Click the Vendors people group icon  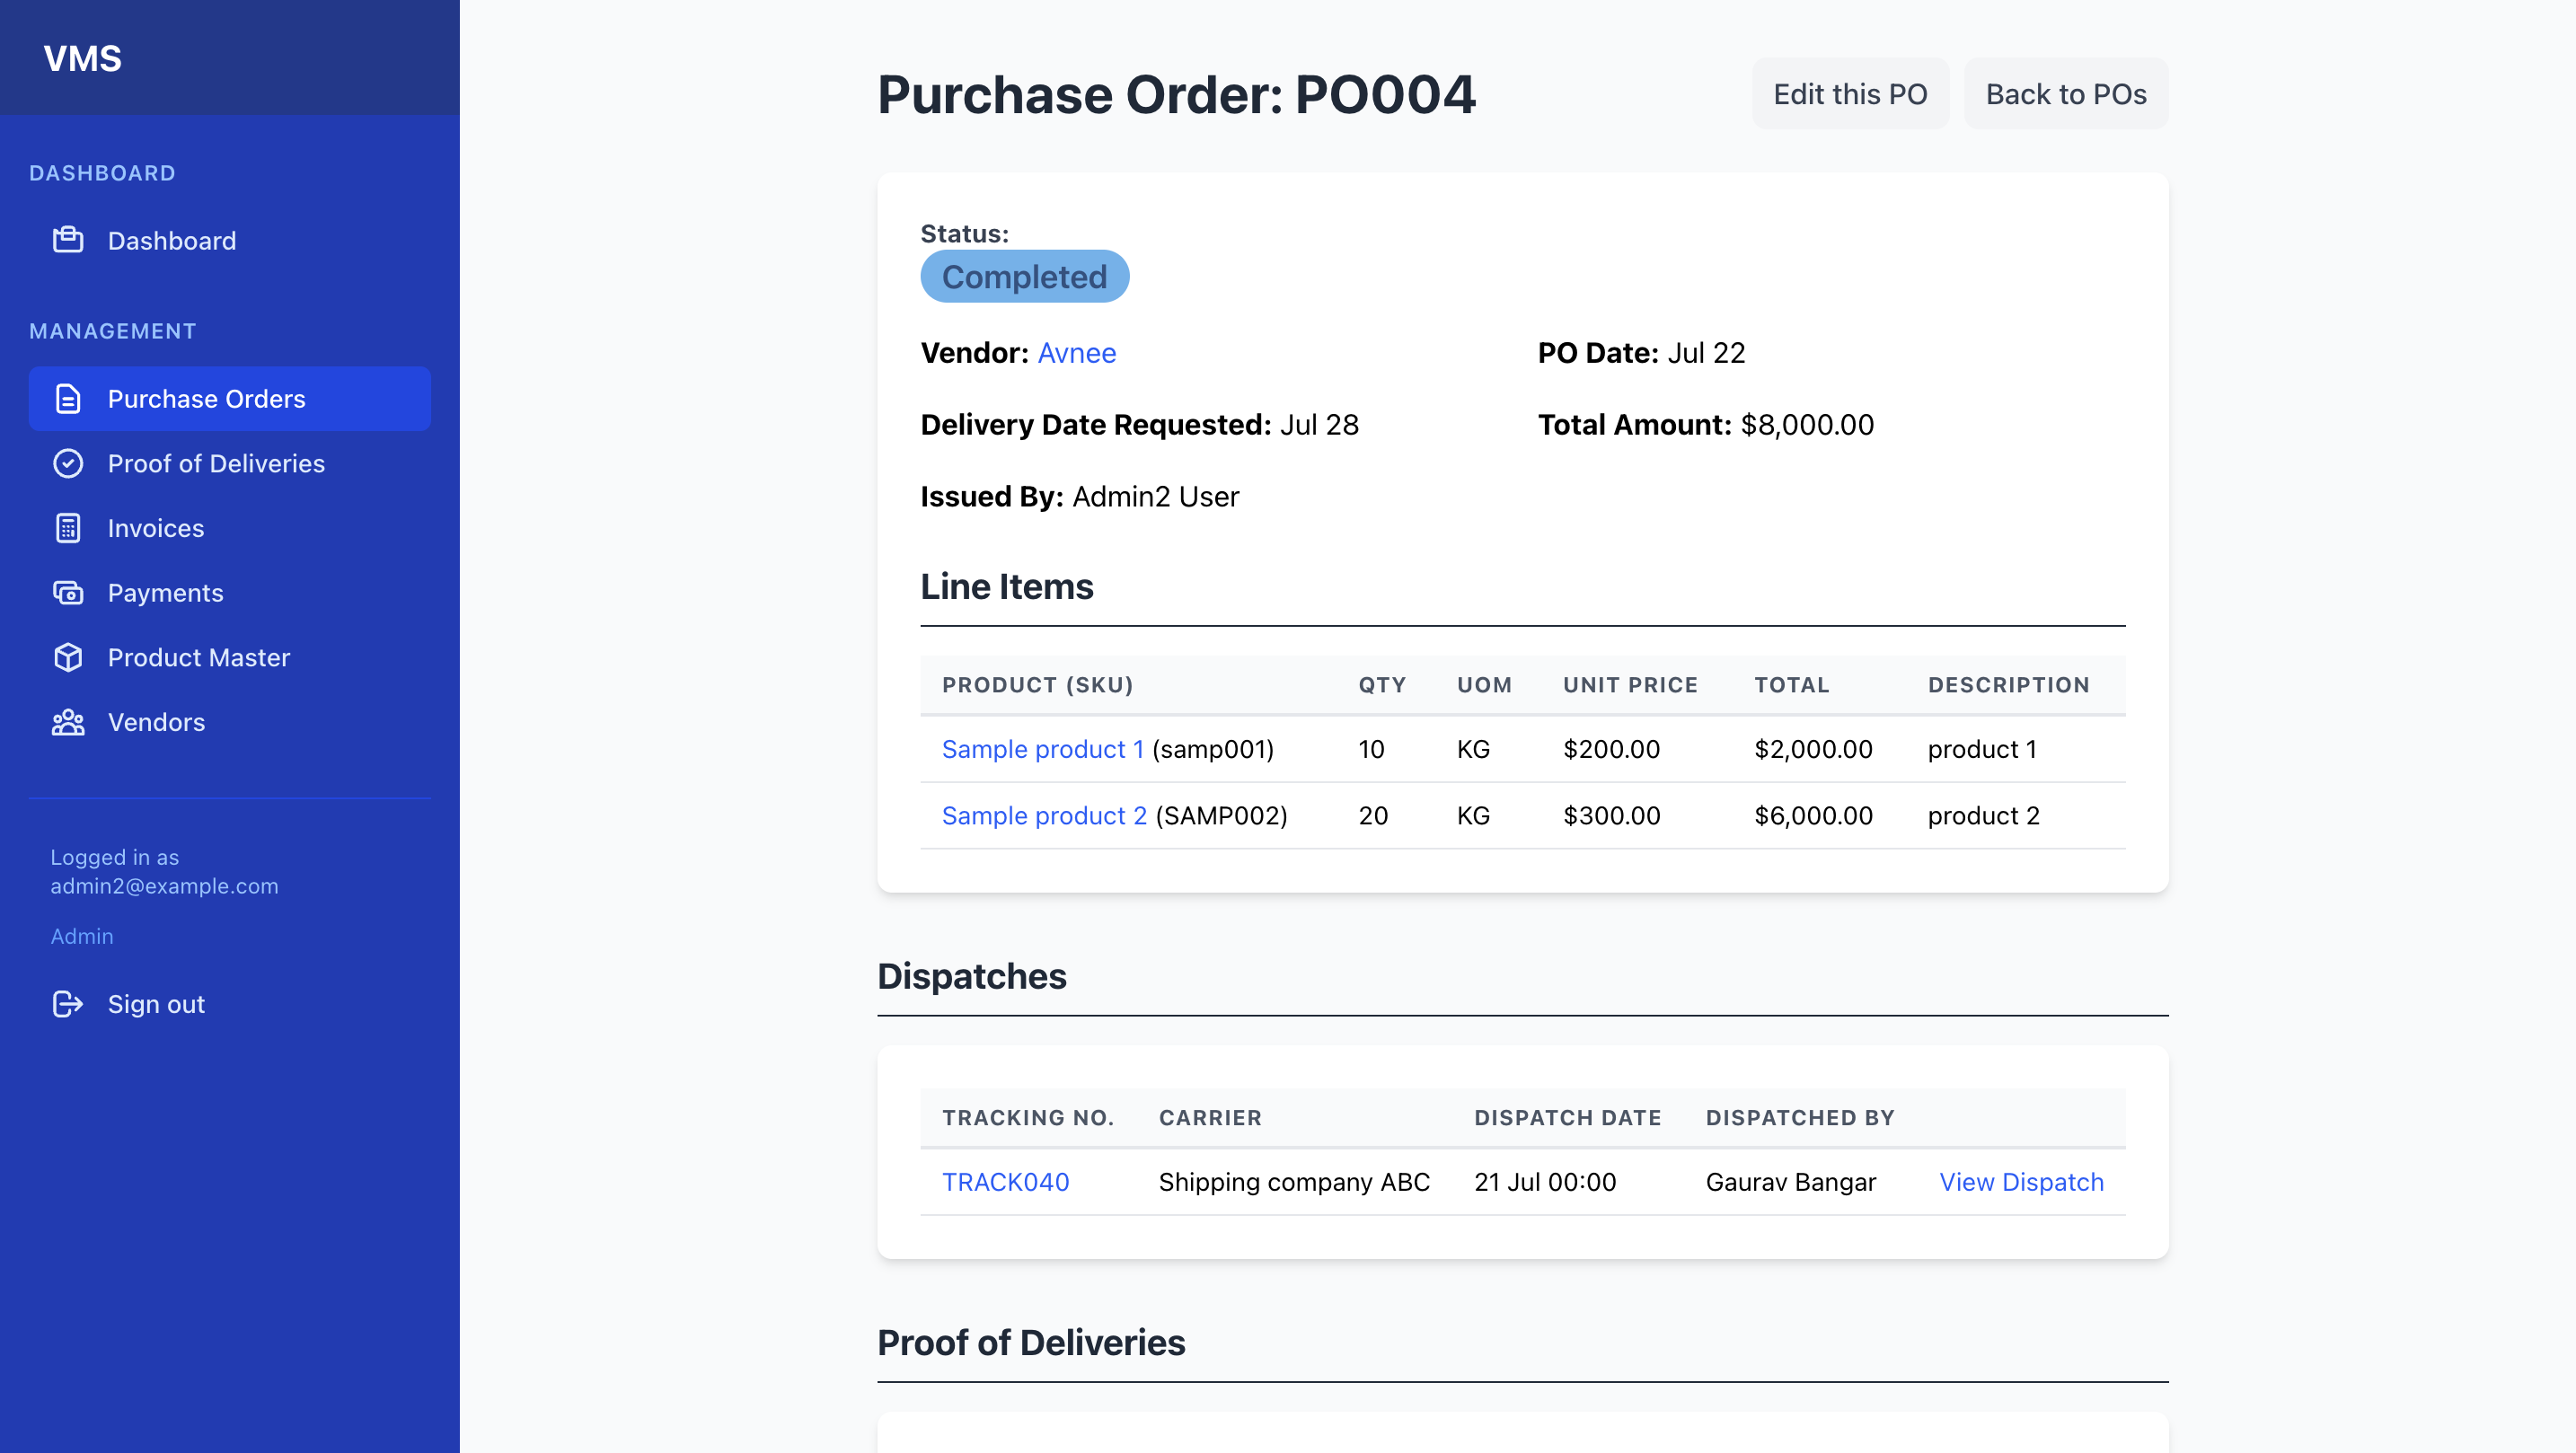[68, 722]
